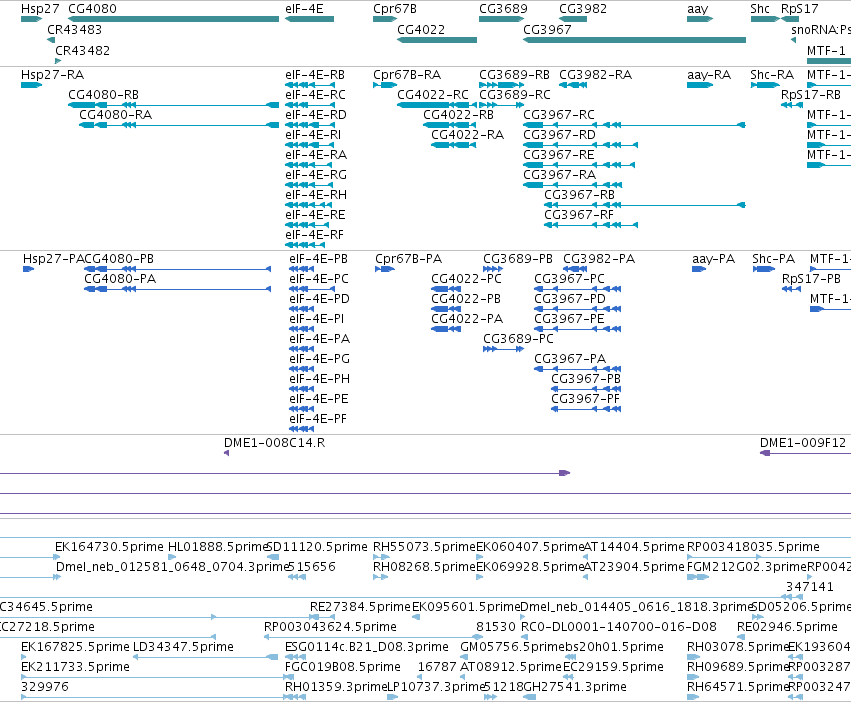The height and width of the screenshot is (702, 851).
Task: Select the CG3689 gene label
Action: (x=503, y=9)
